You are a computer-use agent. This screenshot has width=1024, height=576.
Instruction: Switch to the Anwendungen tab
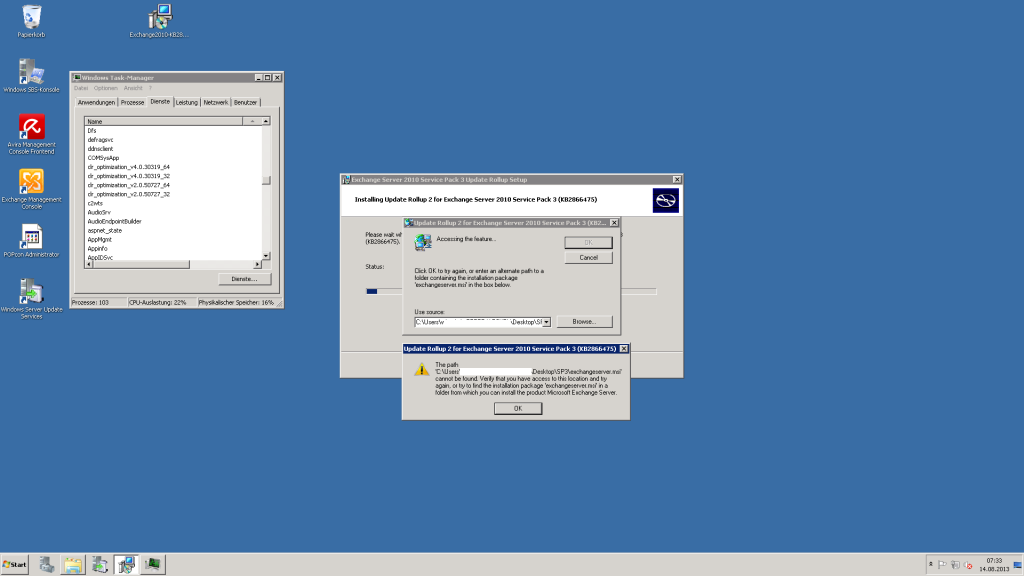point(96,103)
